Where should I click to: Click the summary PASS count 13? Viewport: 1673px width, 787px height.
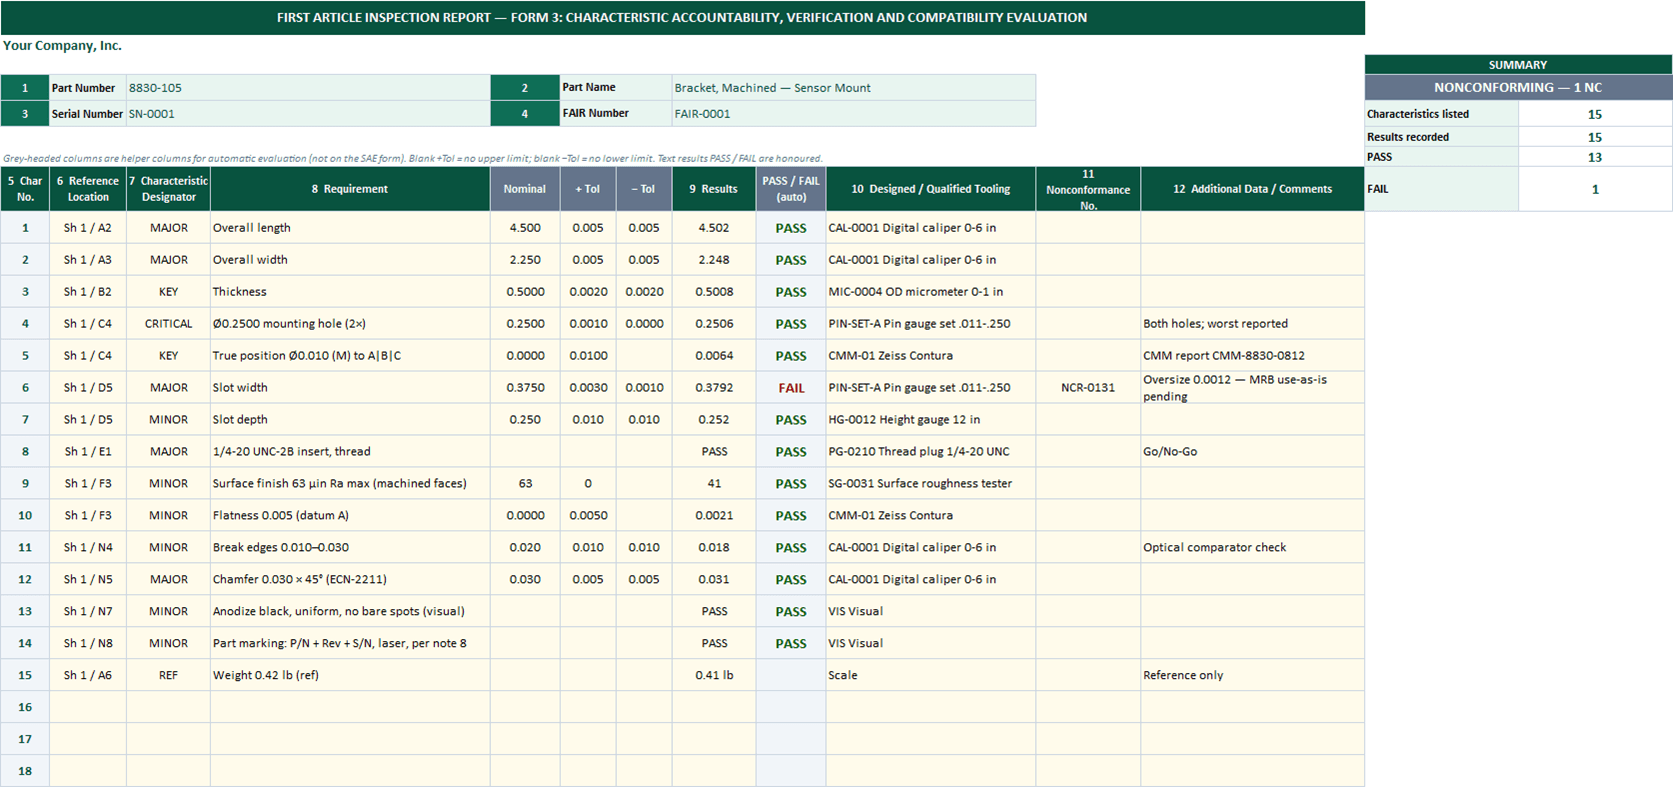1595,157
